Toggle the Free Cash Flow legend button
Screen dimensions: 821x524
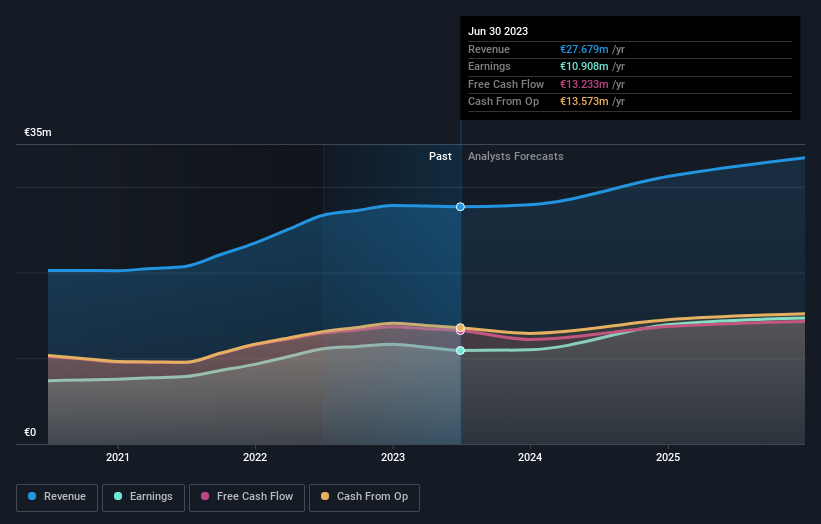click(x=247, y=497)
